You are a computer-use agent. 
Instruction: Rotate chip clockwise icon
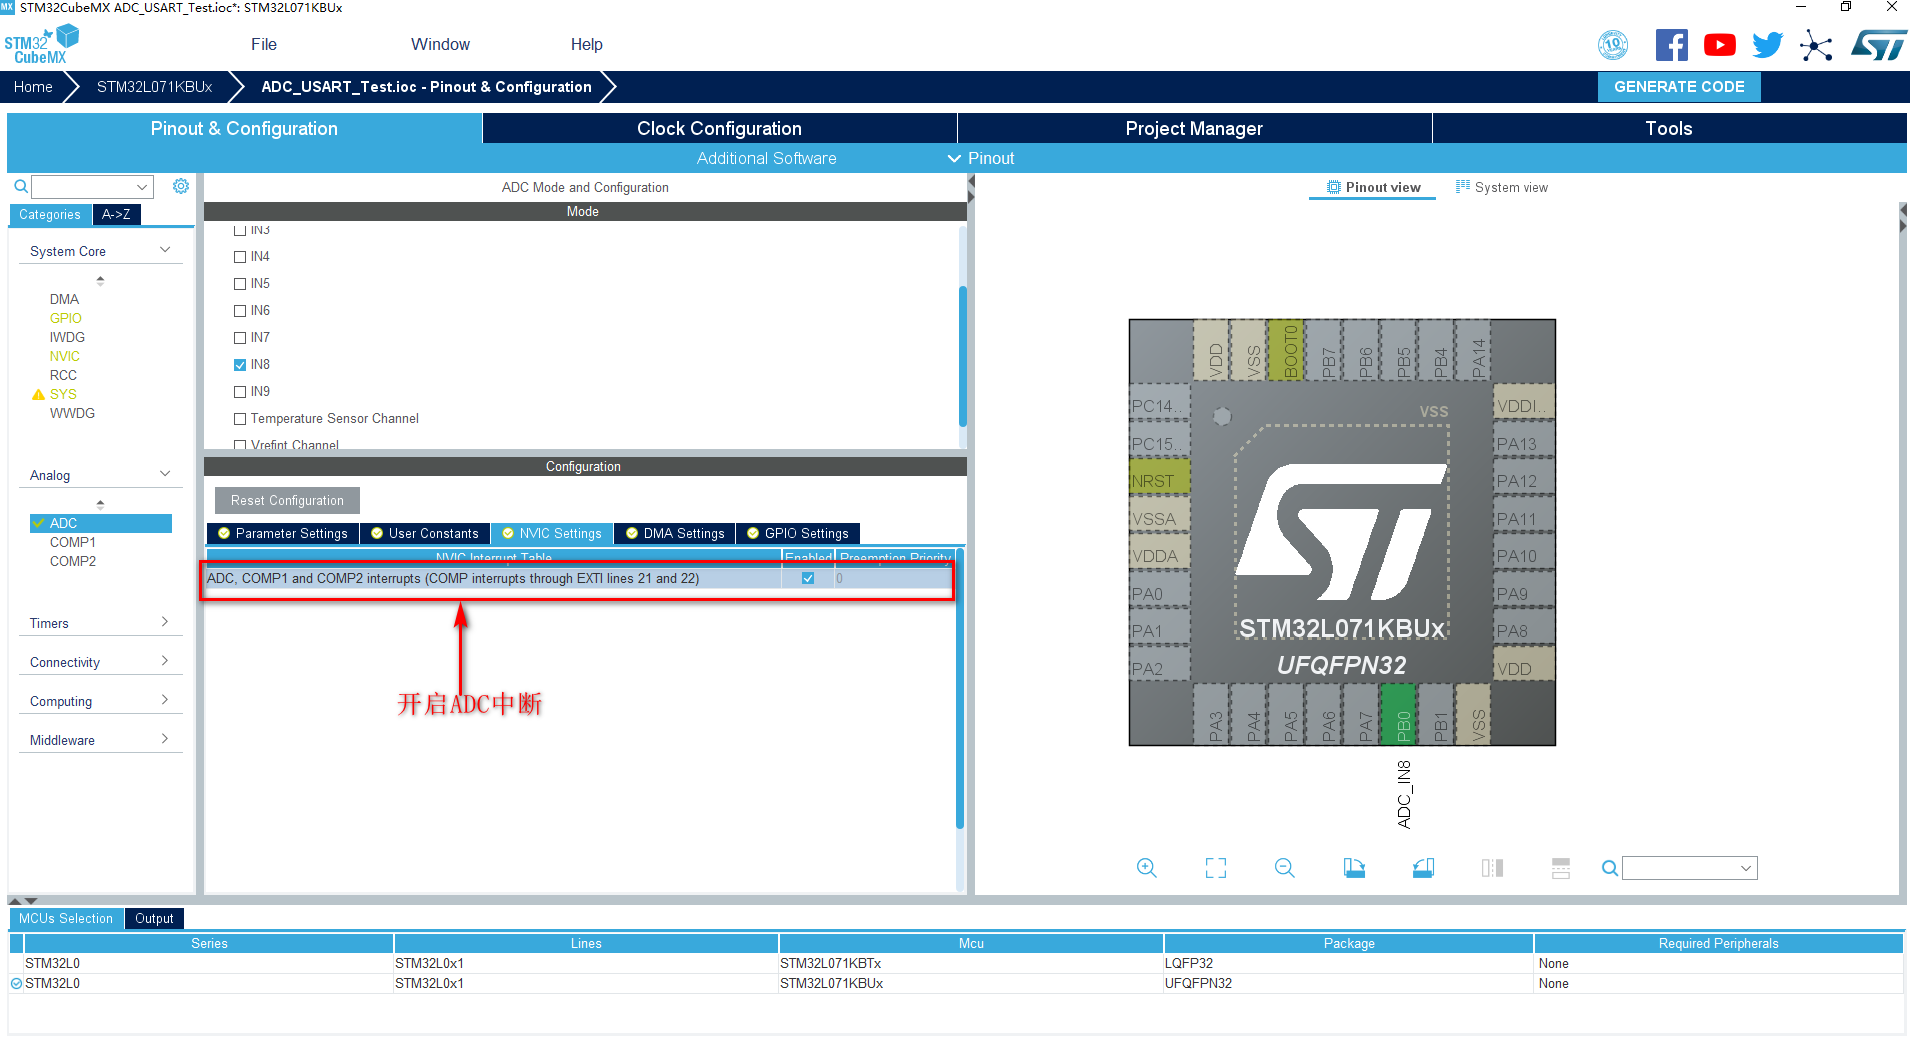pos(1354,868)
